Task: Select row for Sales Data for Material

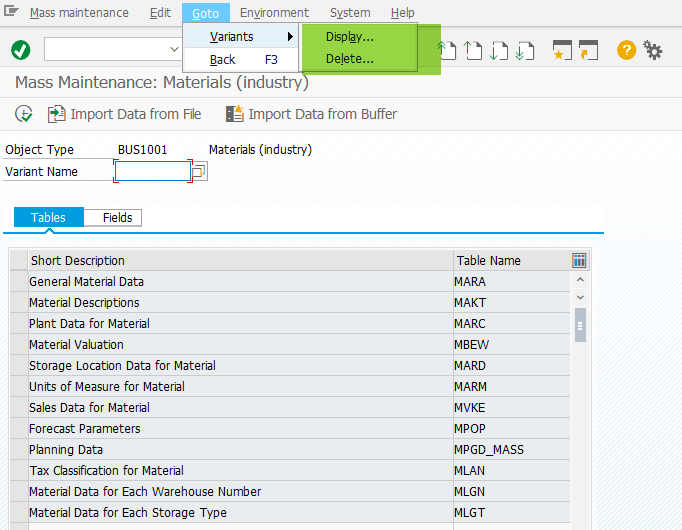Action: tap(18, 408)
